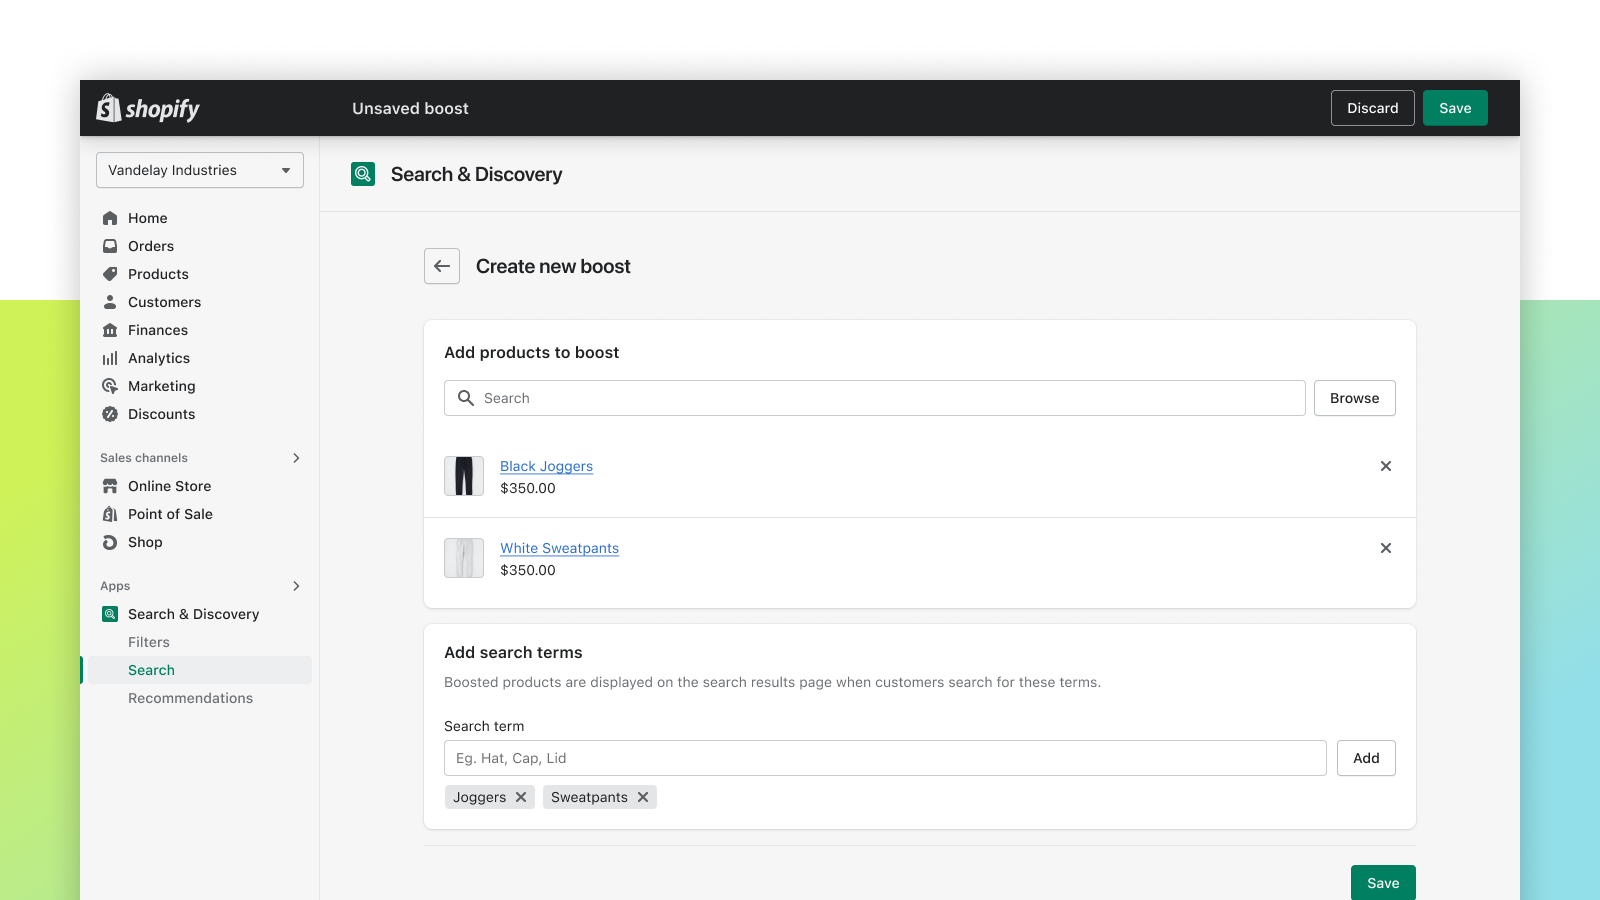
Task: Click the Online Store storefront icon
Action: (110, 486)
